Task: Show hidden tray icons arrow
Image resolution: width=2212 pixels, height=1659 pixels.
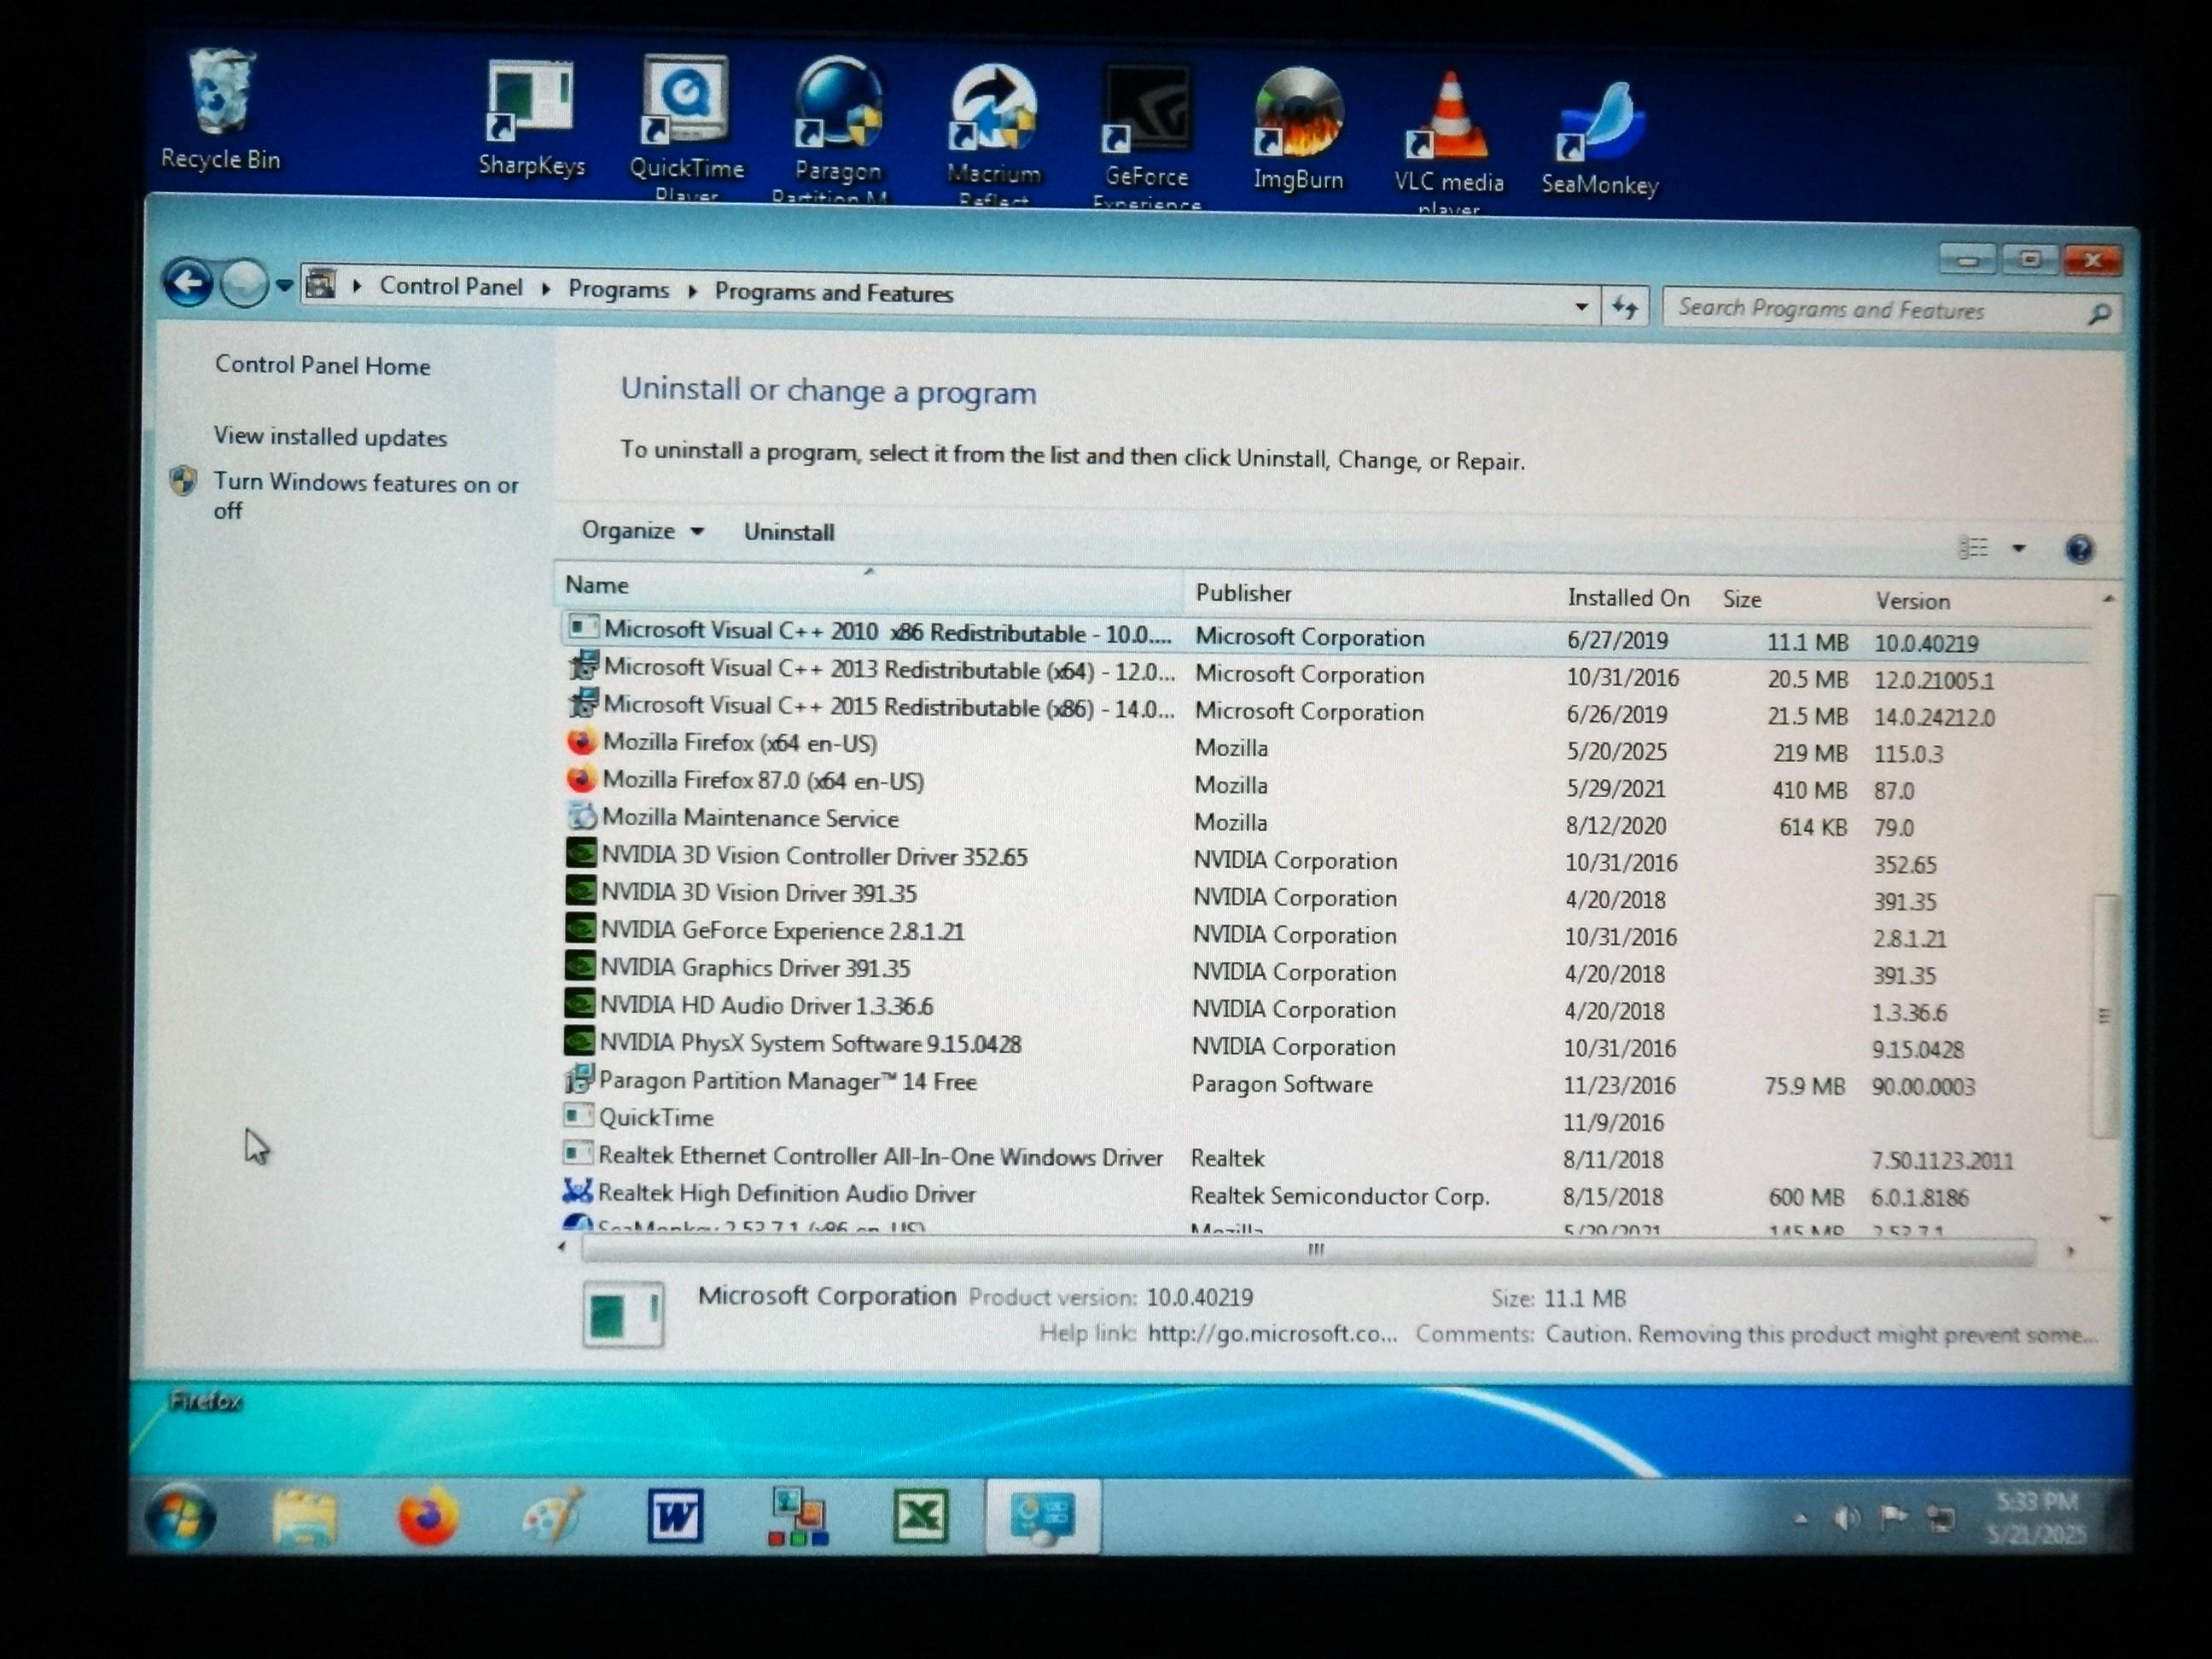Action: pyautogui.click(x=1800, y=1519)
